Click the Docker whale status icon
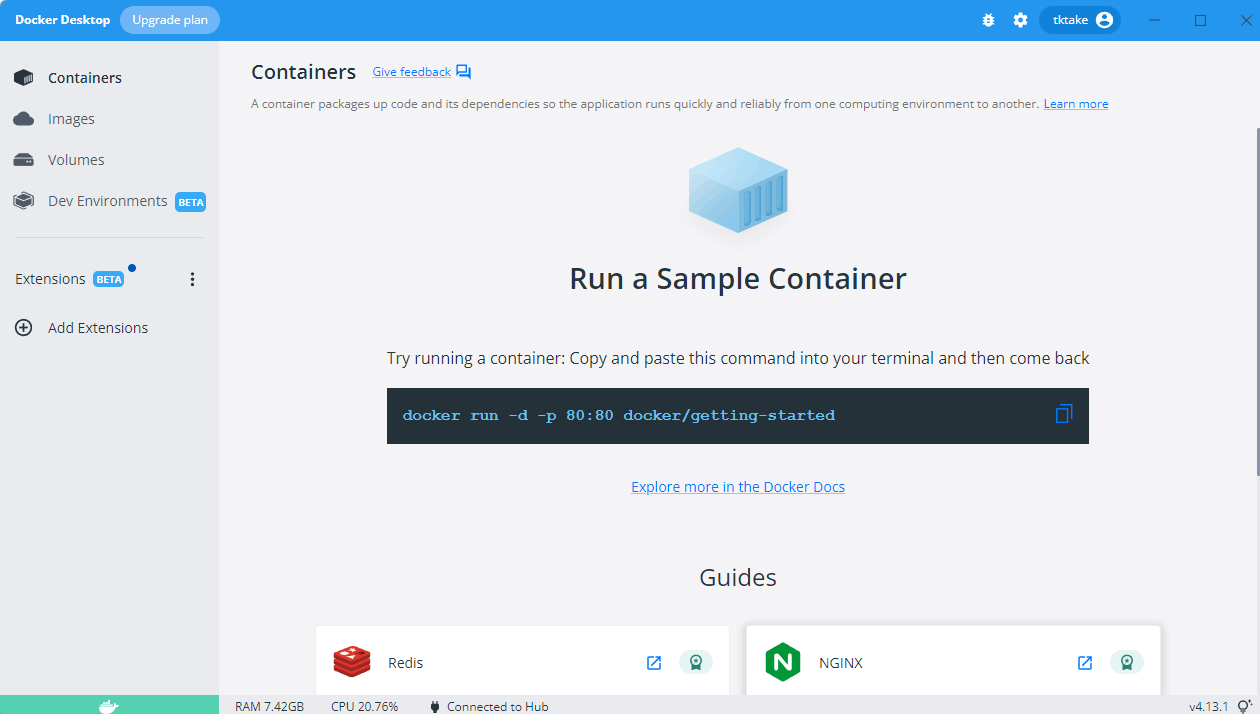Viewport: 1260px width, 714px height. point(109,706)
